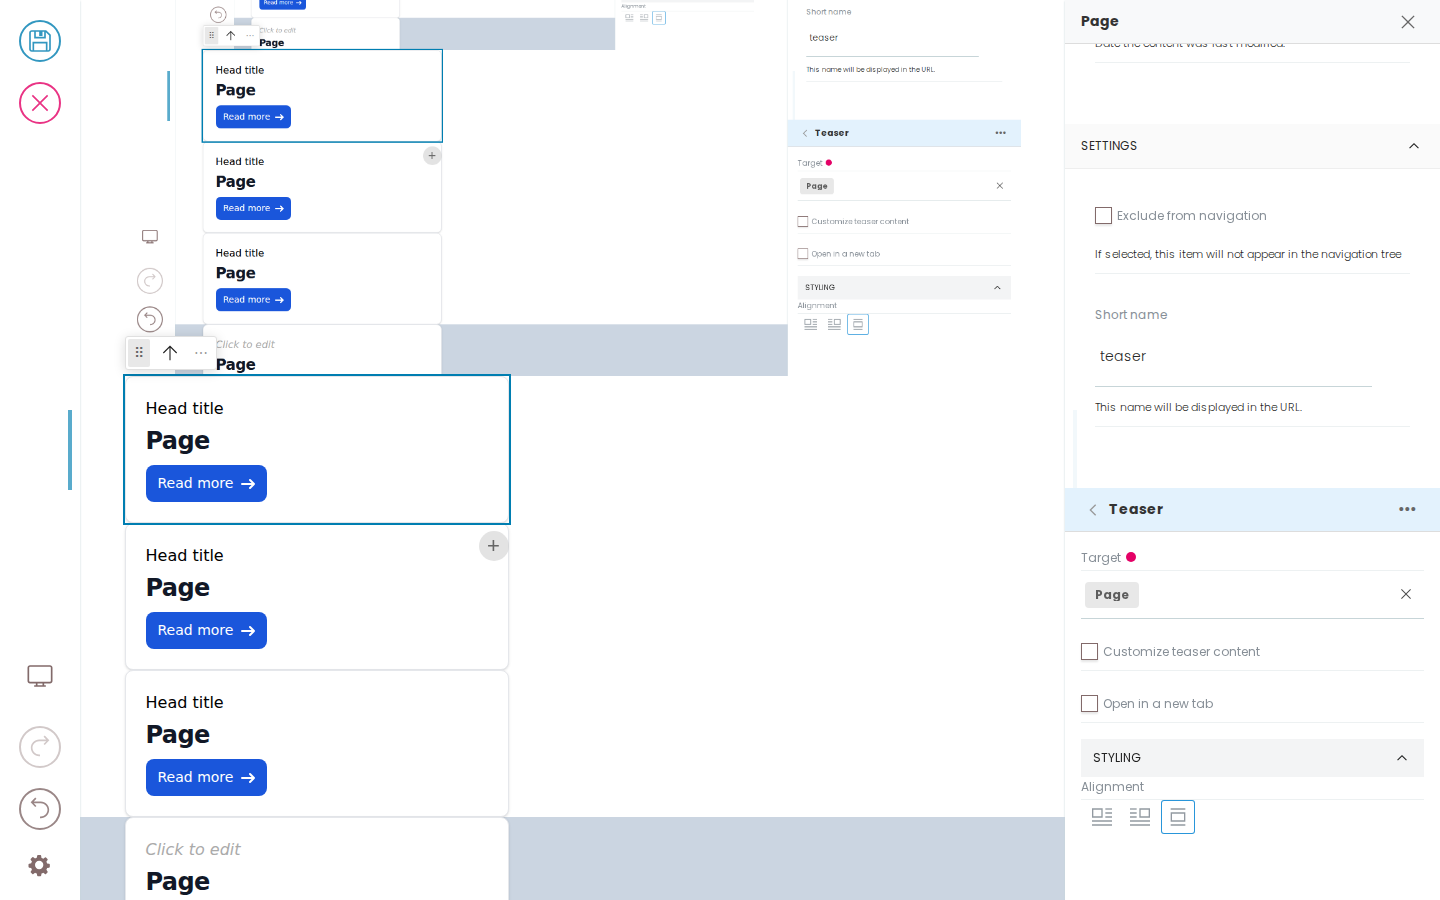Viewport: 1440px width, 900px height.
Task: Click the save icon in the left sidebar
Action: click(40, 41)
